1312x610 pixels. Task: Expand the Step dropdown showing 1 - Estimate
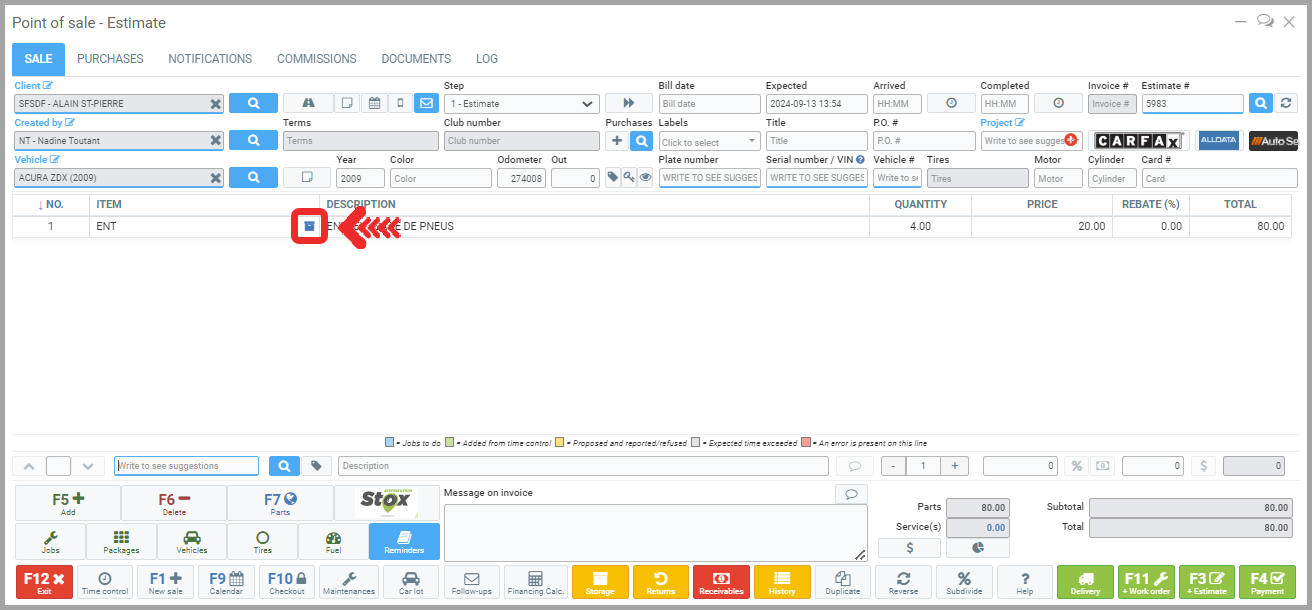coord(521,104)
